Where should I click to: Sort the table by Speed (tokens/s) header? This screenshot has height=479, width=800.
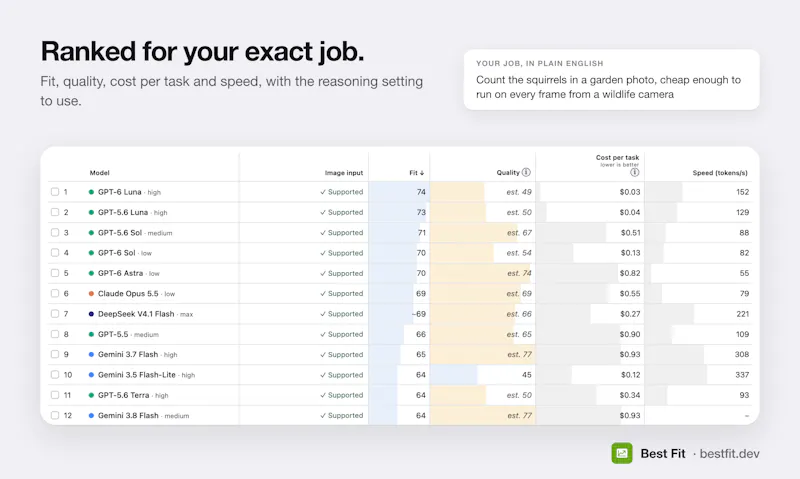pos(720,173)
